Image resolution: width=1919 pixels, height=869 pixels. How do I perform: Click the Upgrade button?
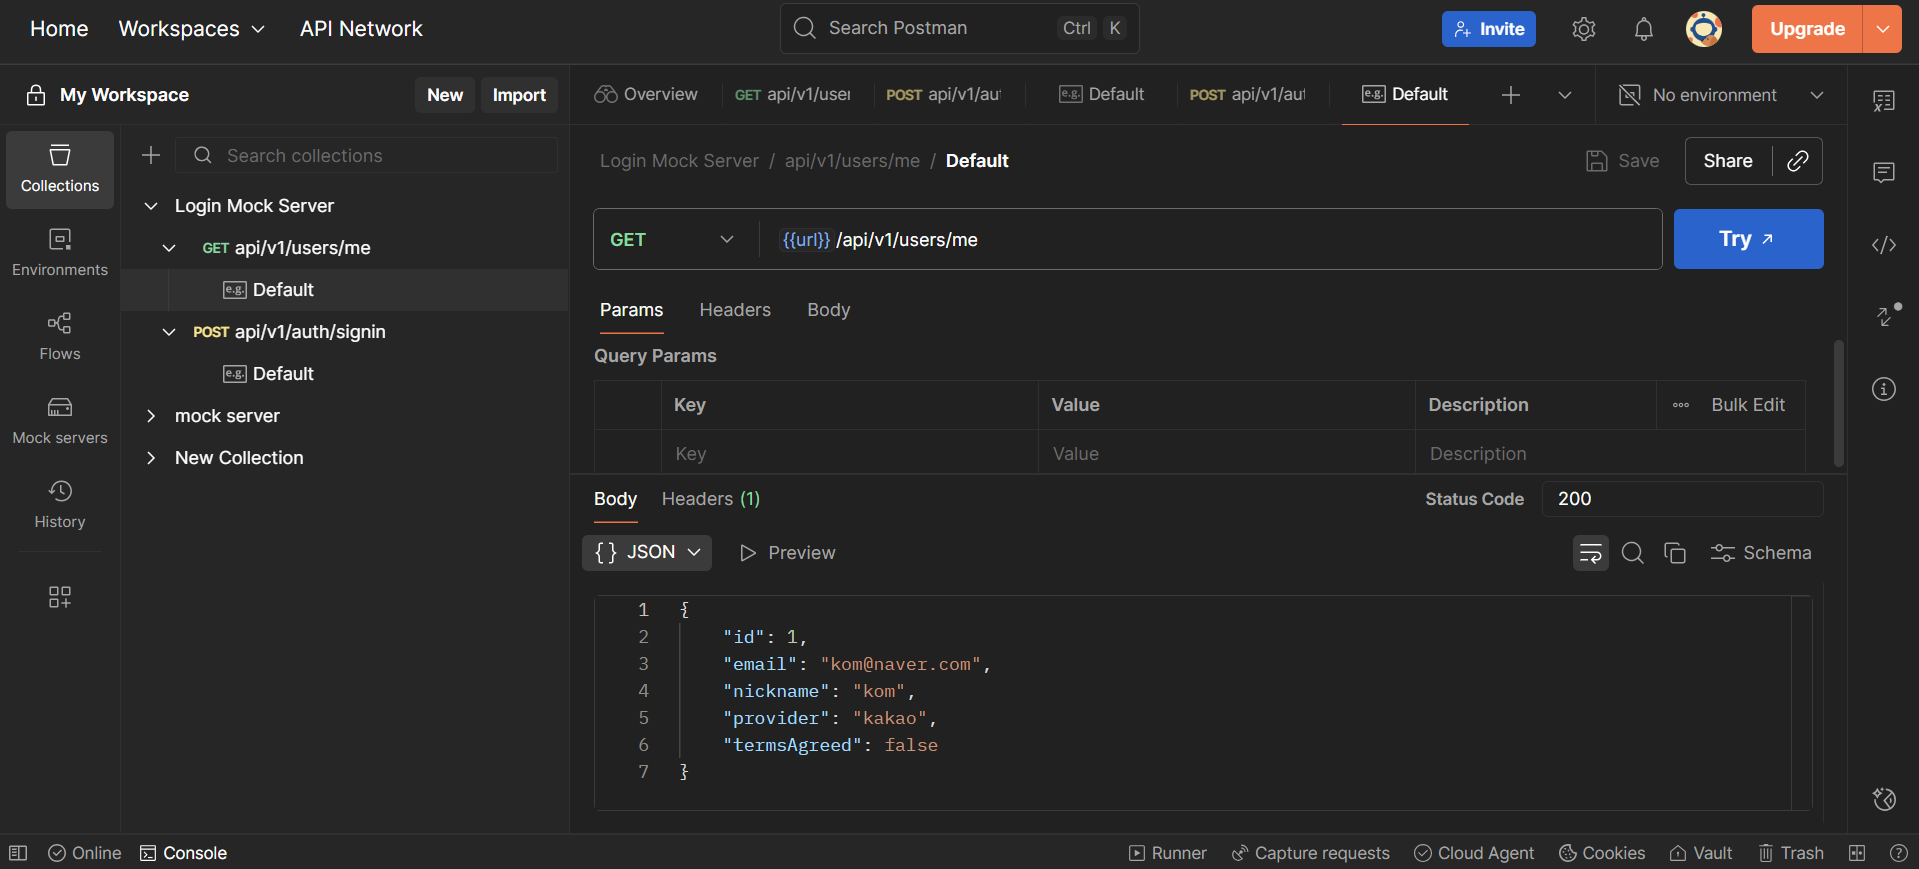coord(1807,29)
